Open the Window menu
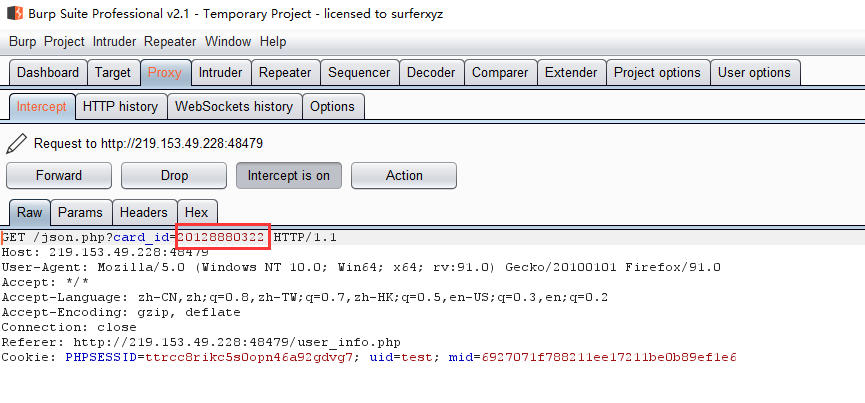Viewport: 865px width, 403px height. tap(228, 41)
